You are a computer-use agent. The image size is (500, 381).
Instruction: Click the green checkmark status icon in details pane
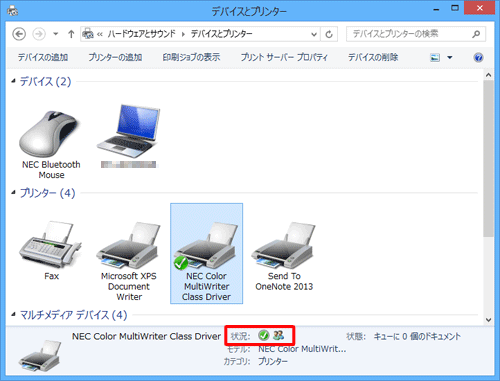pos(264,335)
